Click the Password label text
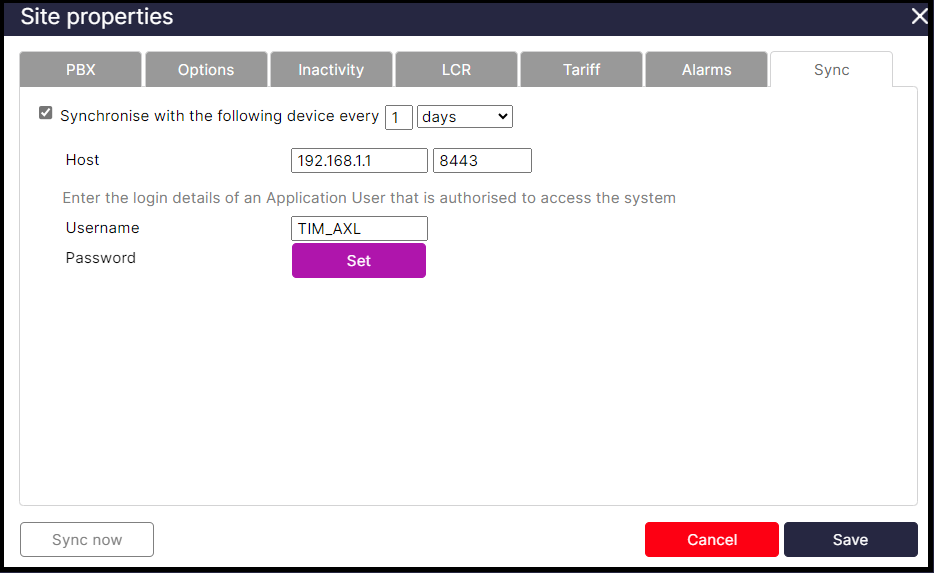This screenshot has height=573, width=934. [101, 258]
